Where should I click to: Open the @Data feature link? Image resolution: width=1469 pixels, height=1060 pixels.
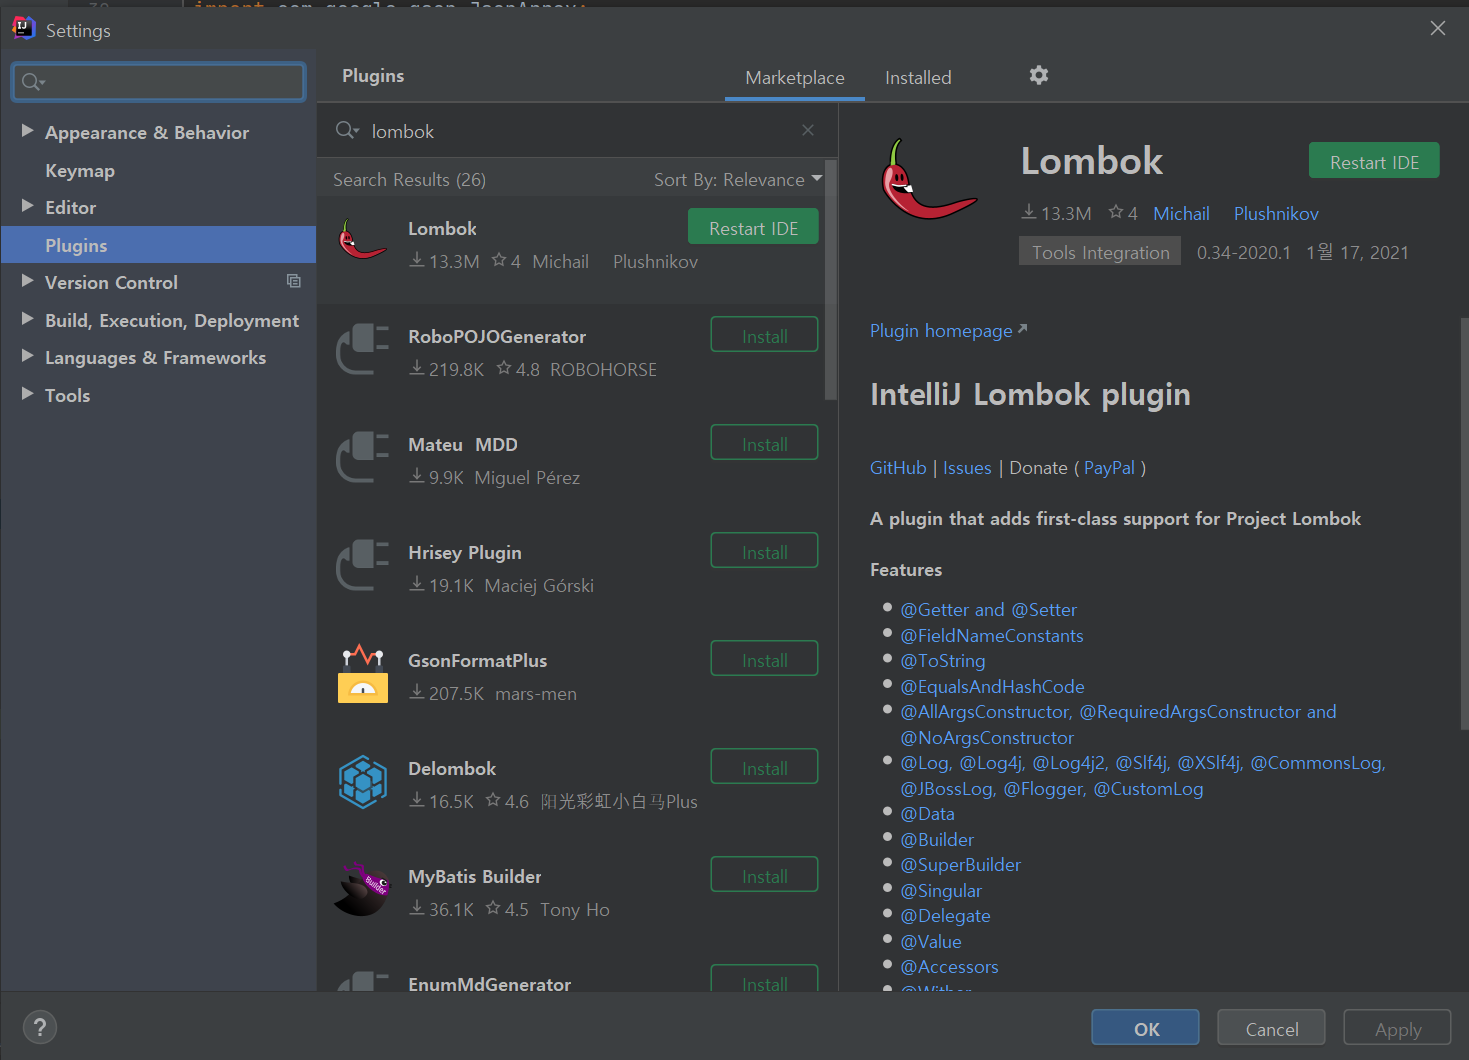[928, 814]
